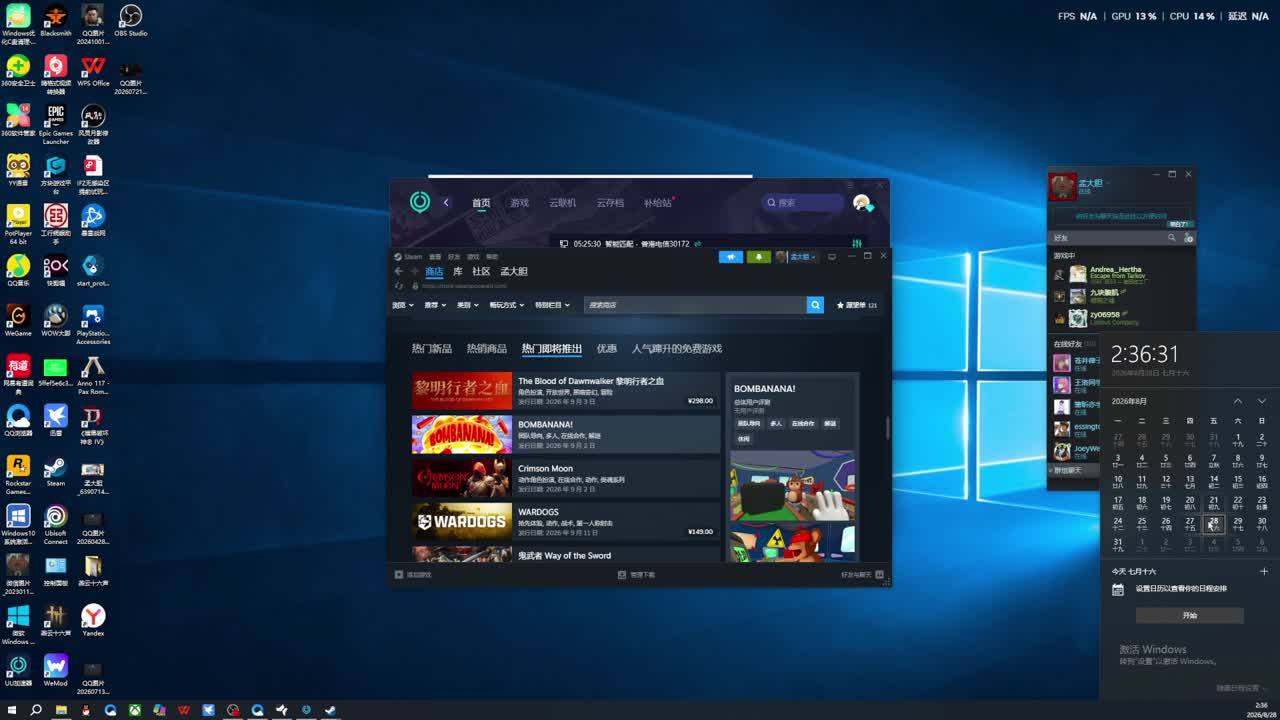The width and height of the screenshot is (1280, 720).
Task: Expand the Steam store 畅玩方式 dropdown
Action: (x=508, y=305)
